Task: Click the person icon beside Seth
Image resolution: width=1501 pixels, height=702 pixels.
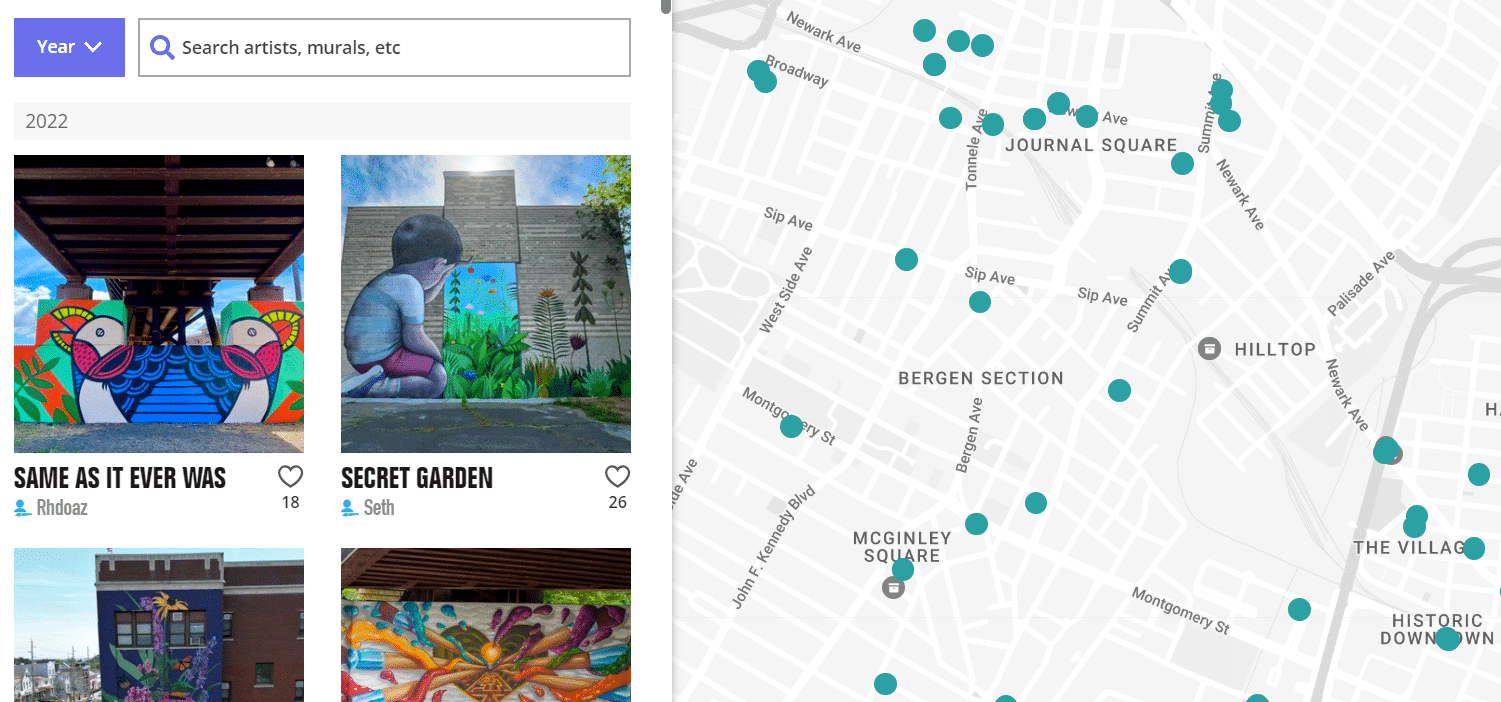Action: tap(350, 508)
